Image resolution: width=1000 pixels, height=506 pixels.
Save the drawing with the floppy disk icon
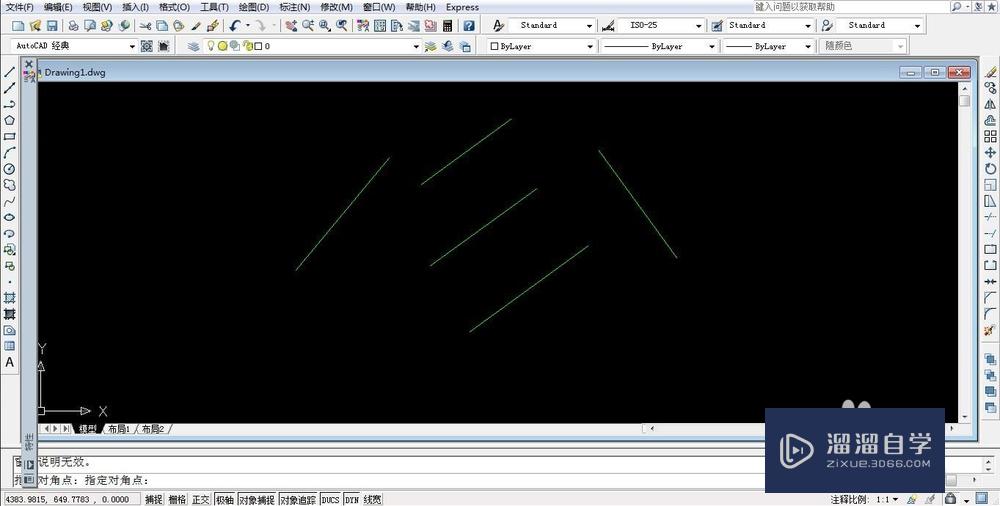(52, 26)
